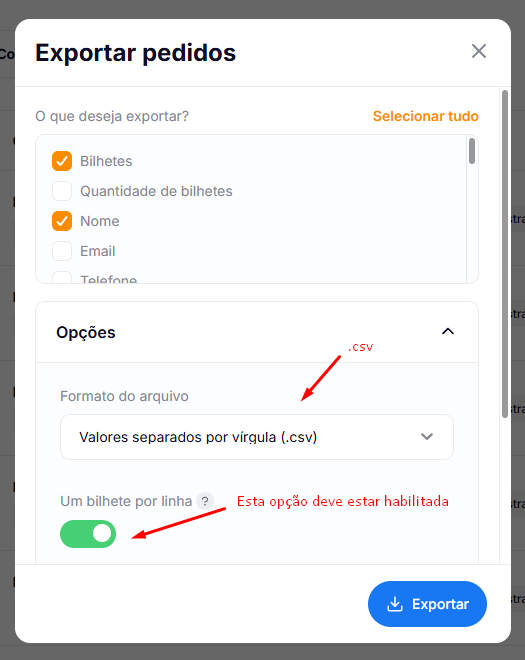Click the help question mark icon
Screen dimensions: 525x660
(205, 501)
